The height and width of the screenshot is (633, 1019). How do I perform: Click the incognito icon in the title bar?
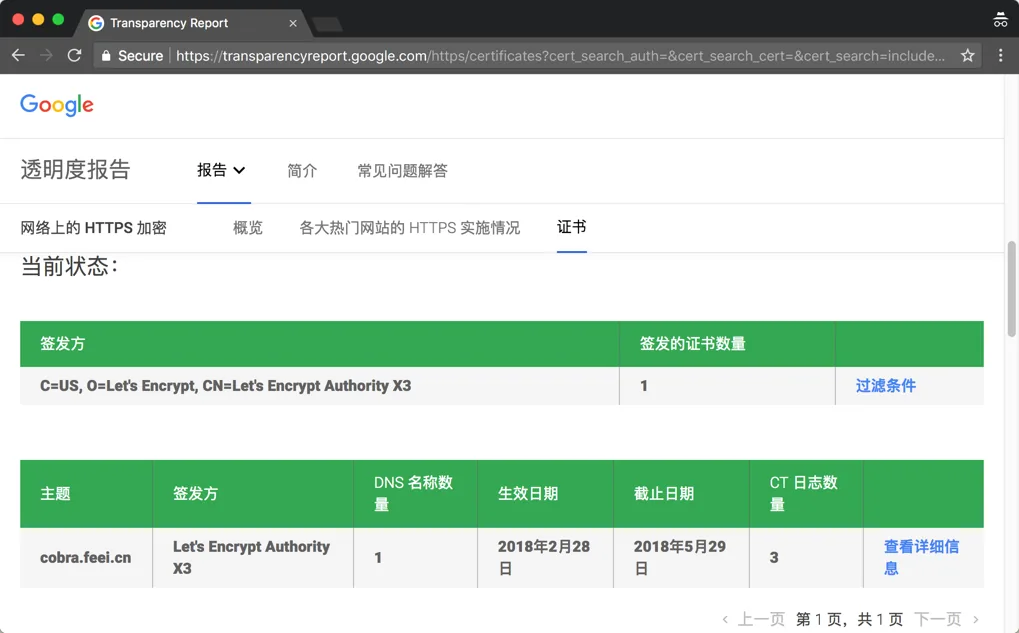(x=1000, y=20)
